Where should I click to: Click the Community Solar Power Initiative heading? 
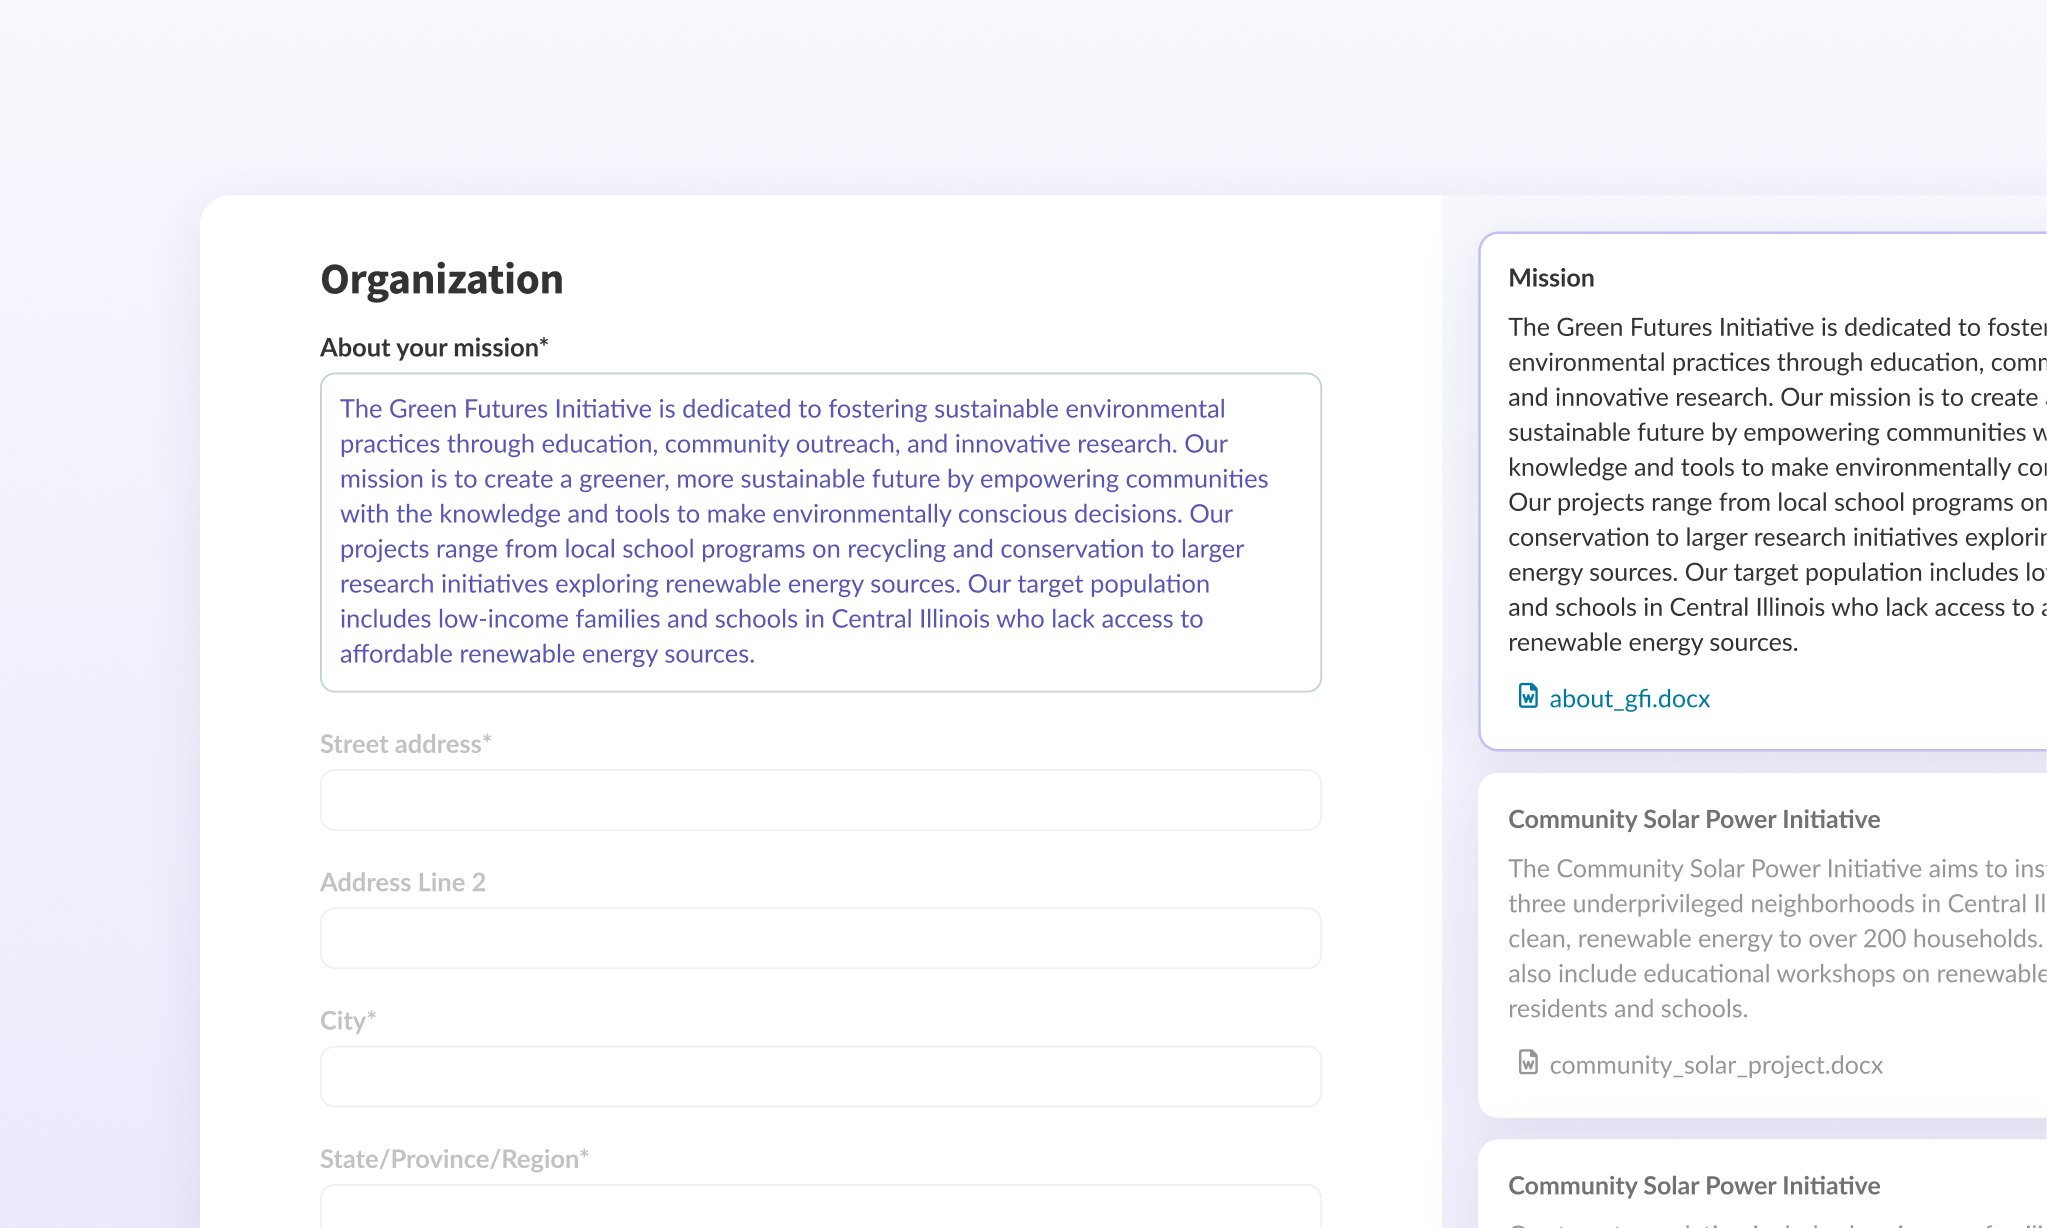(1693, 819)
